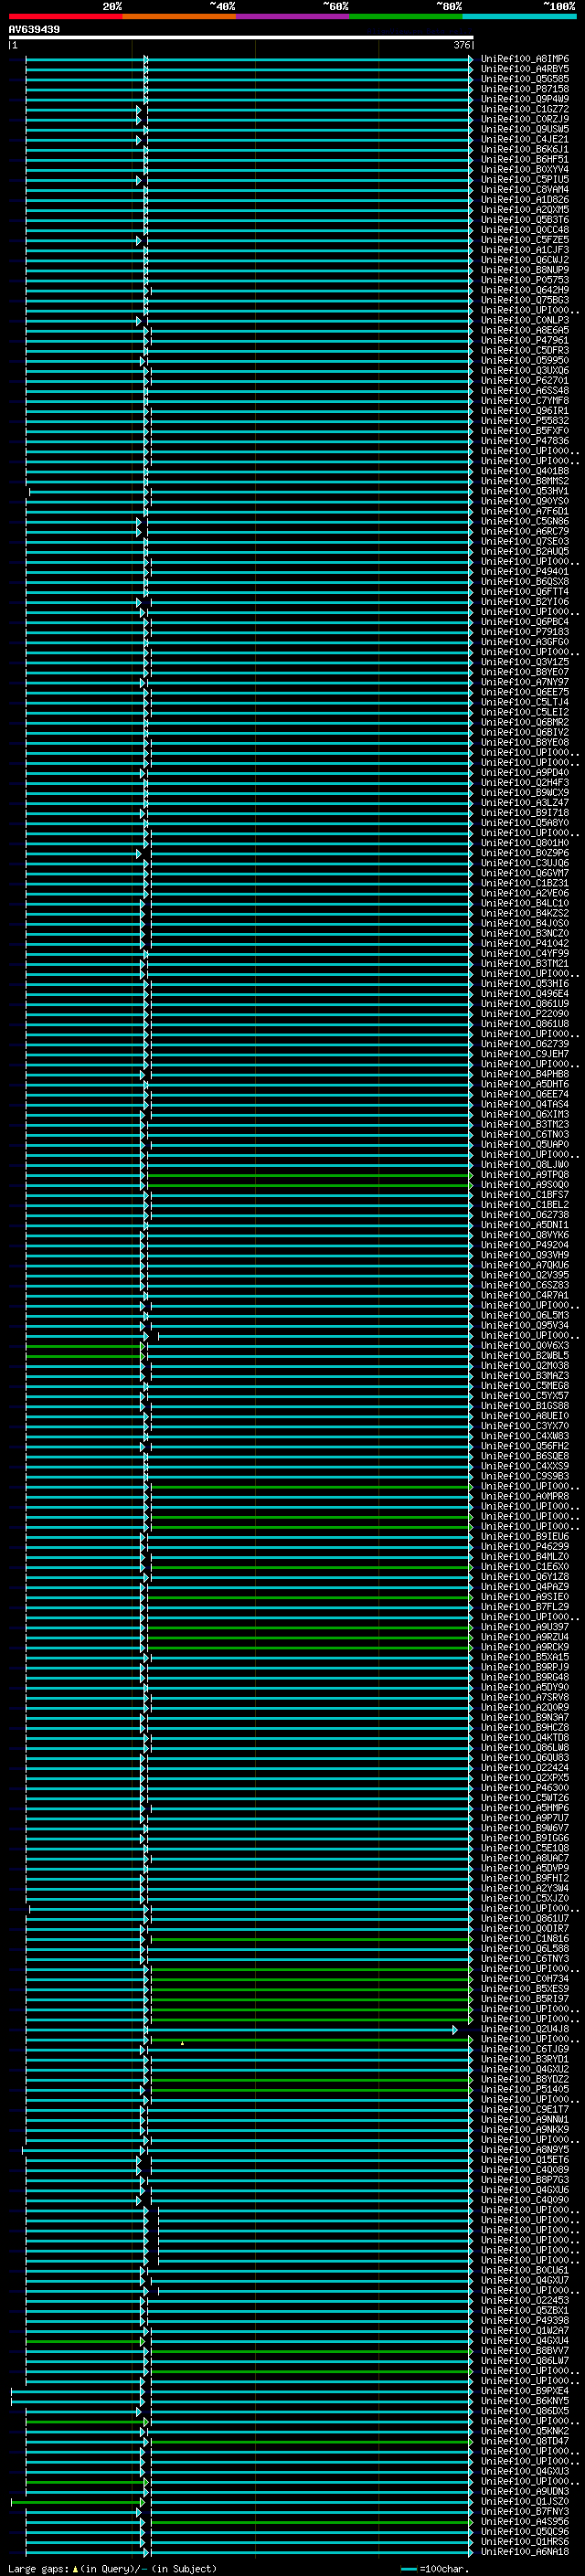
Task: Open hit UniRef100_Q9P4W9
Action: pos(525,99)
